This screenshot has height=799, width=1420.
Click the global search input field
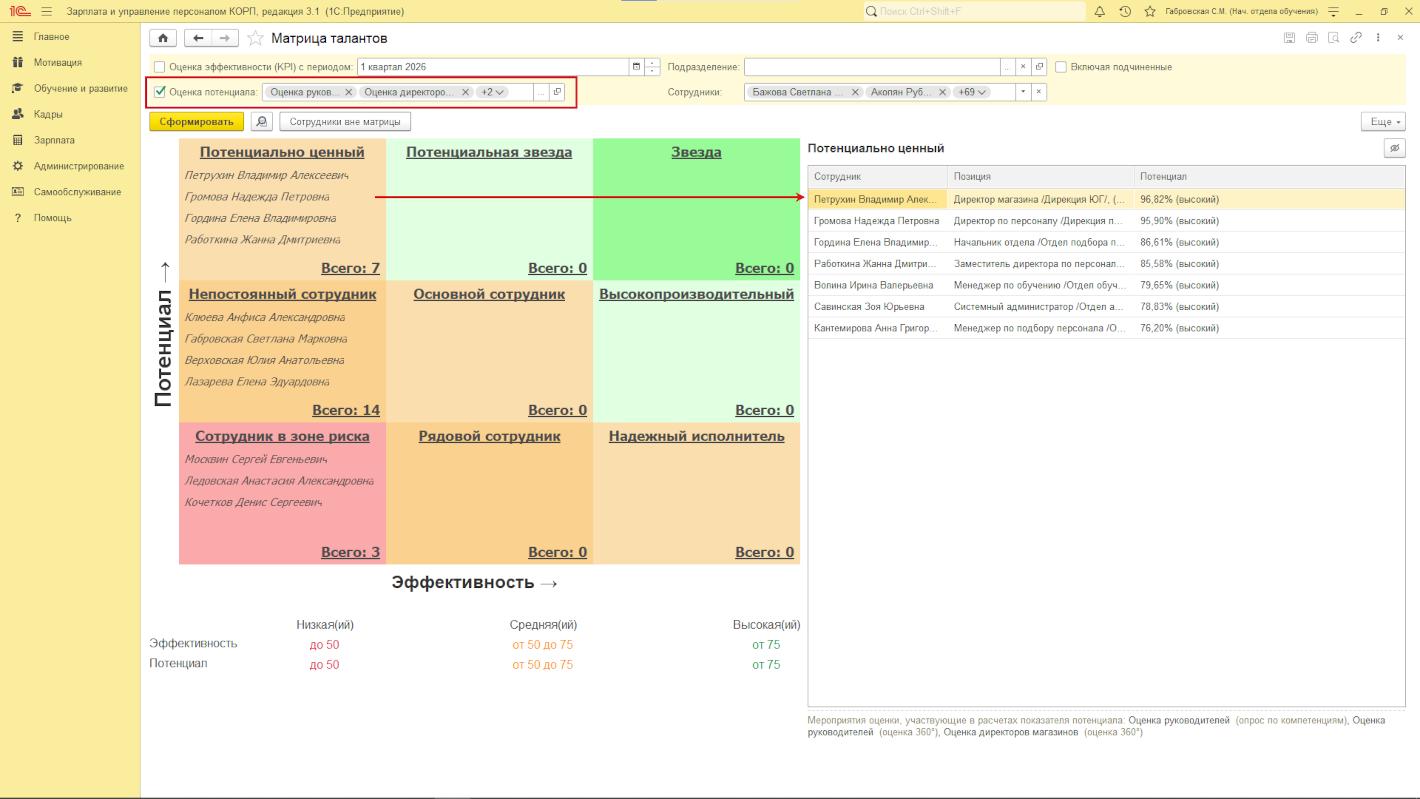pos(975,11)
